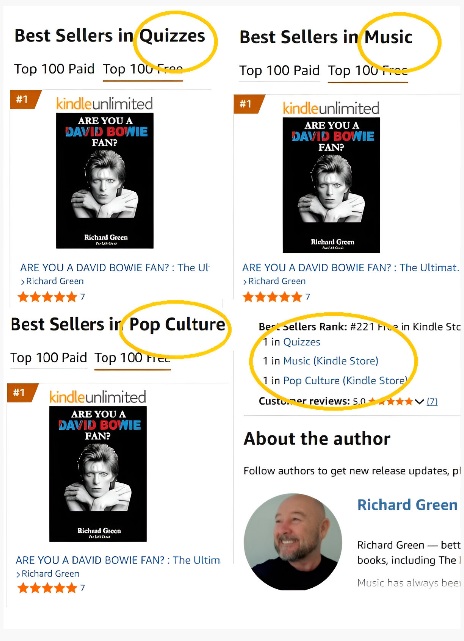Click the David Bowie book cover in Pop Culture
The width and height of the screenshot is (464, 641).
coord(98,474)
